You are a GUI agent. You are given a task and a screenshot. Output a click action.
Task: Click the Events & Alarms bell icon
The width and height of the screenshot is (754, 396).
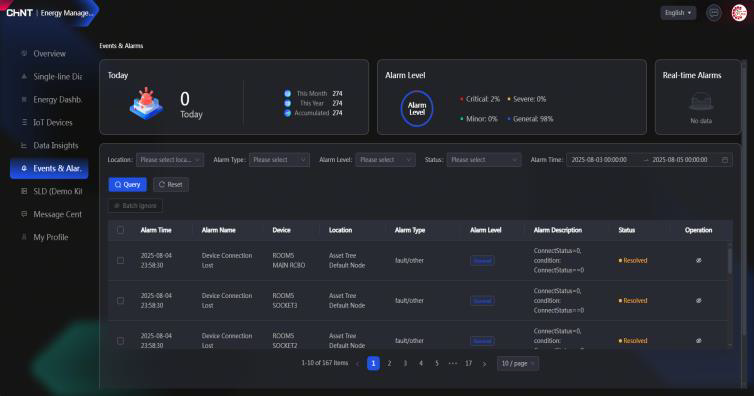(x=24, y=168)
